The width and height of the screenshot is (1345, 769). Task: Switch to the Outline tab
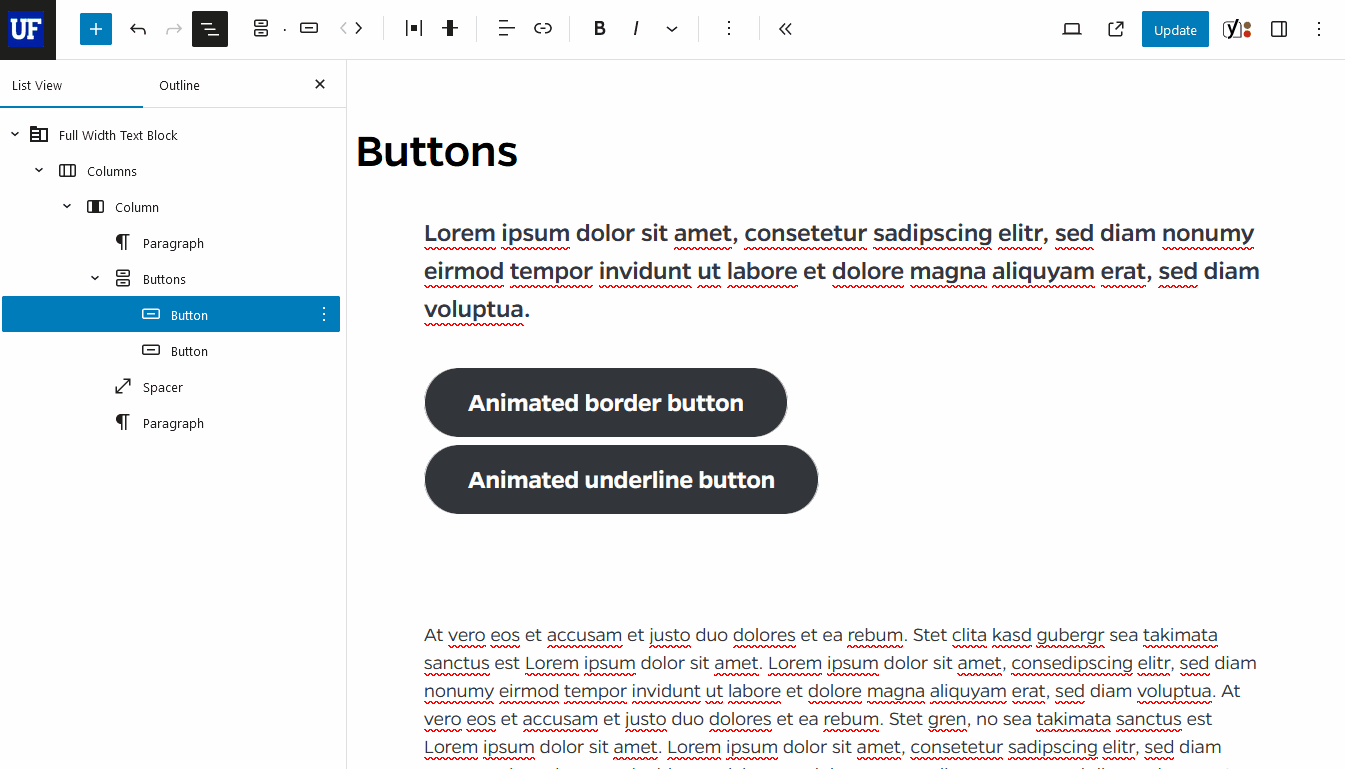180,85
